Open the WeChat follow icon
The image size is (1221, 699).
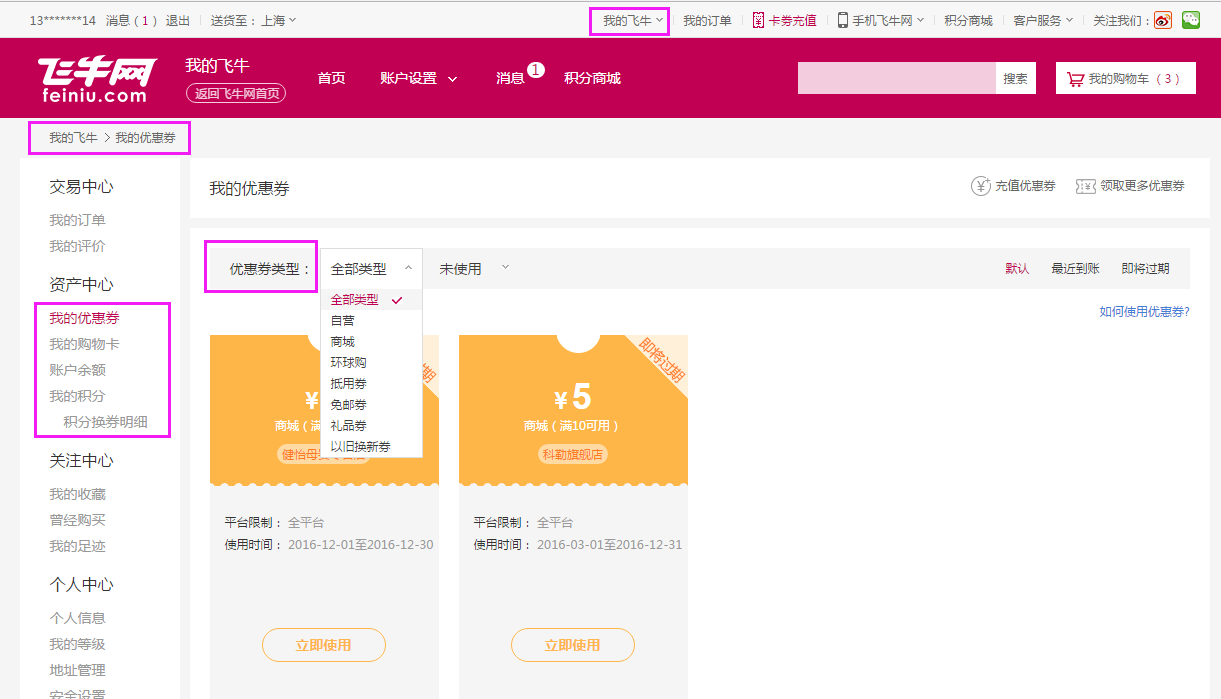[1190, 20]
